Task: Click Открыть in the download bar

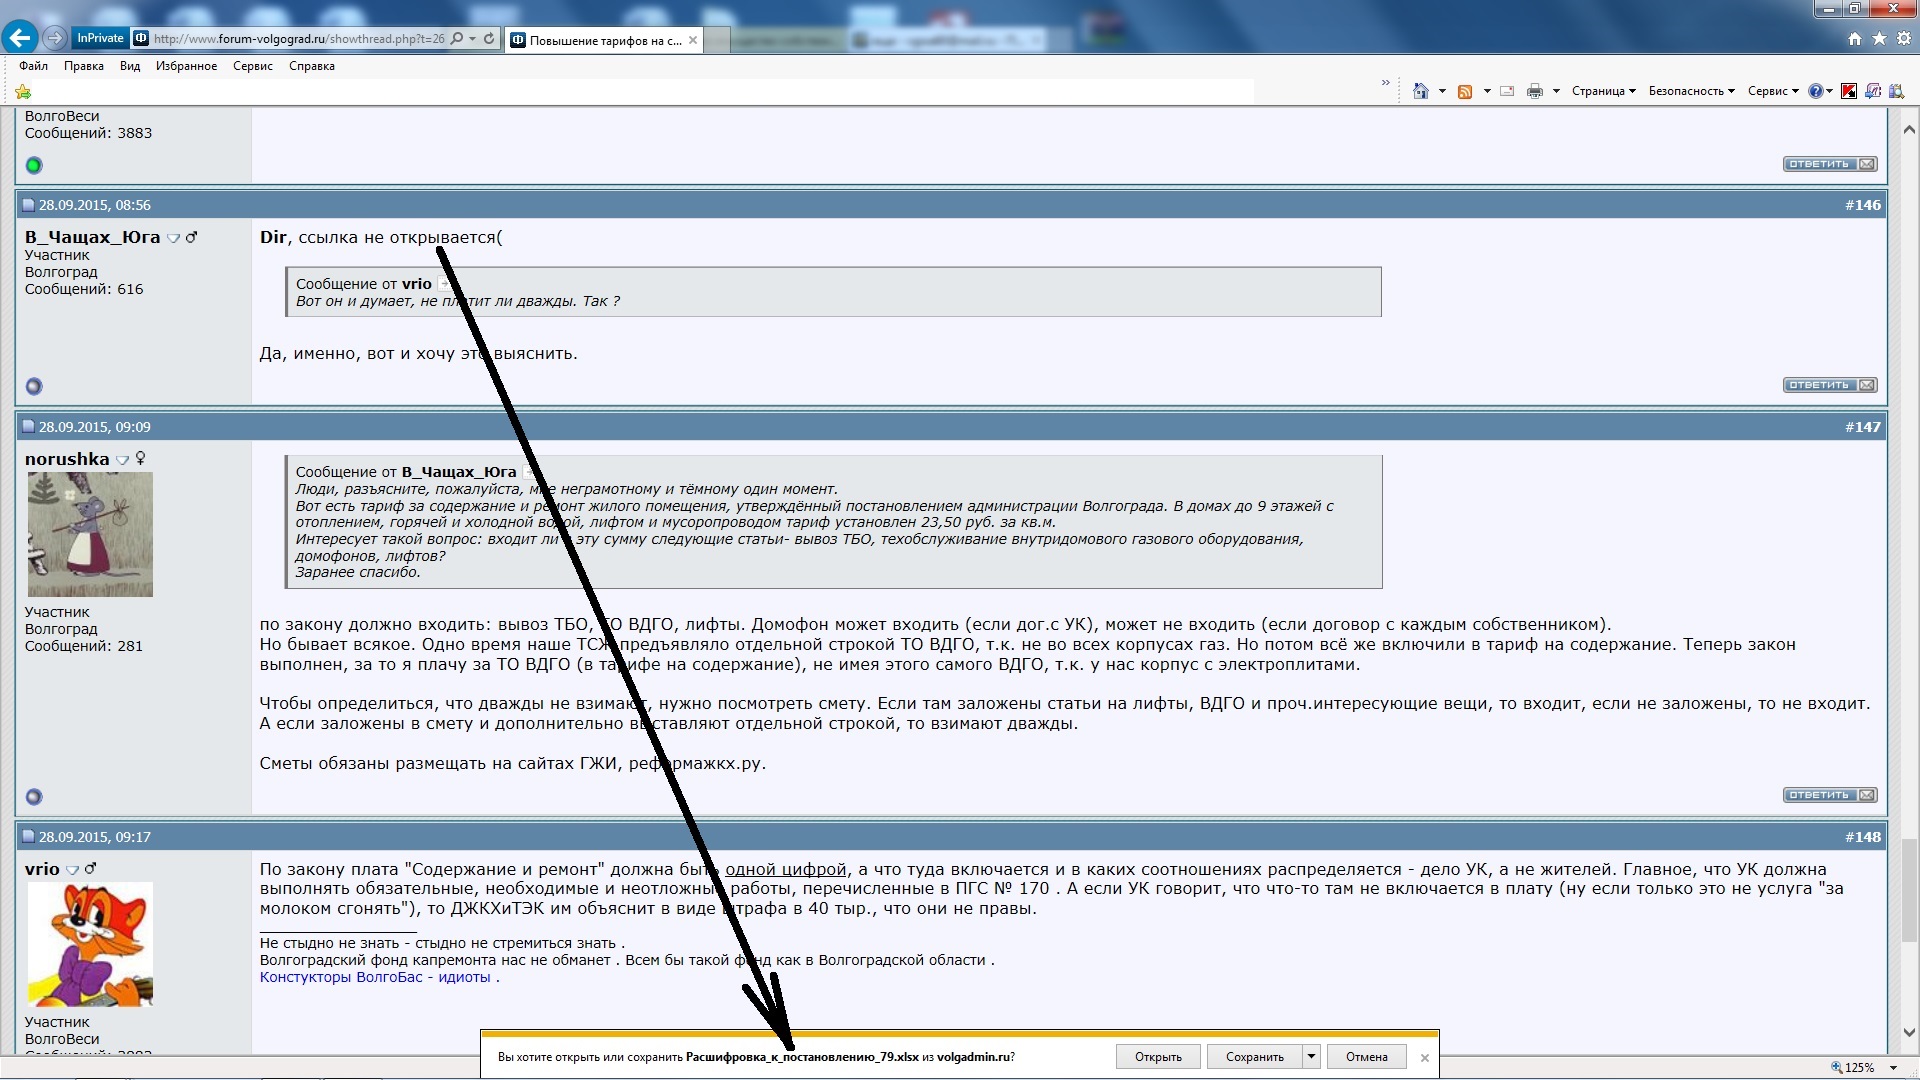Action: pos(1158,1057)
